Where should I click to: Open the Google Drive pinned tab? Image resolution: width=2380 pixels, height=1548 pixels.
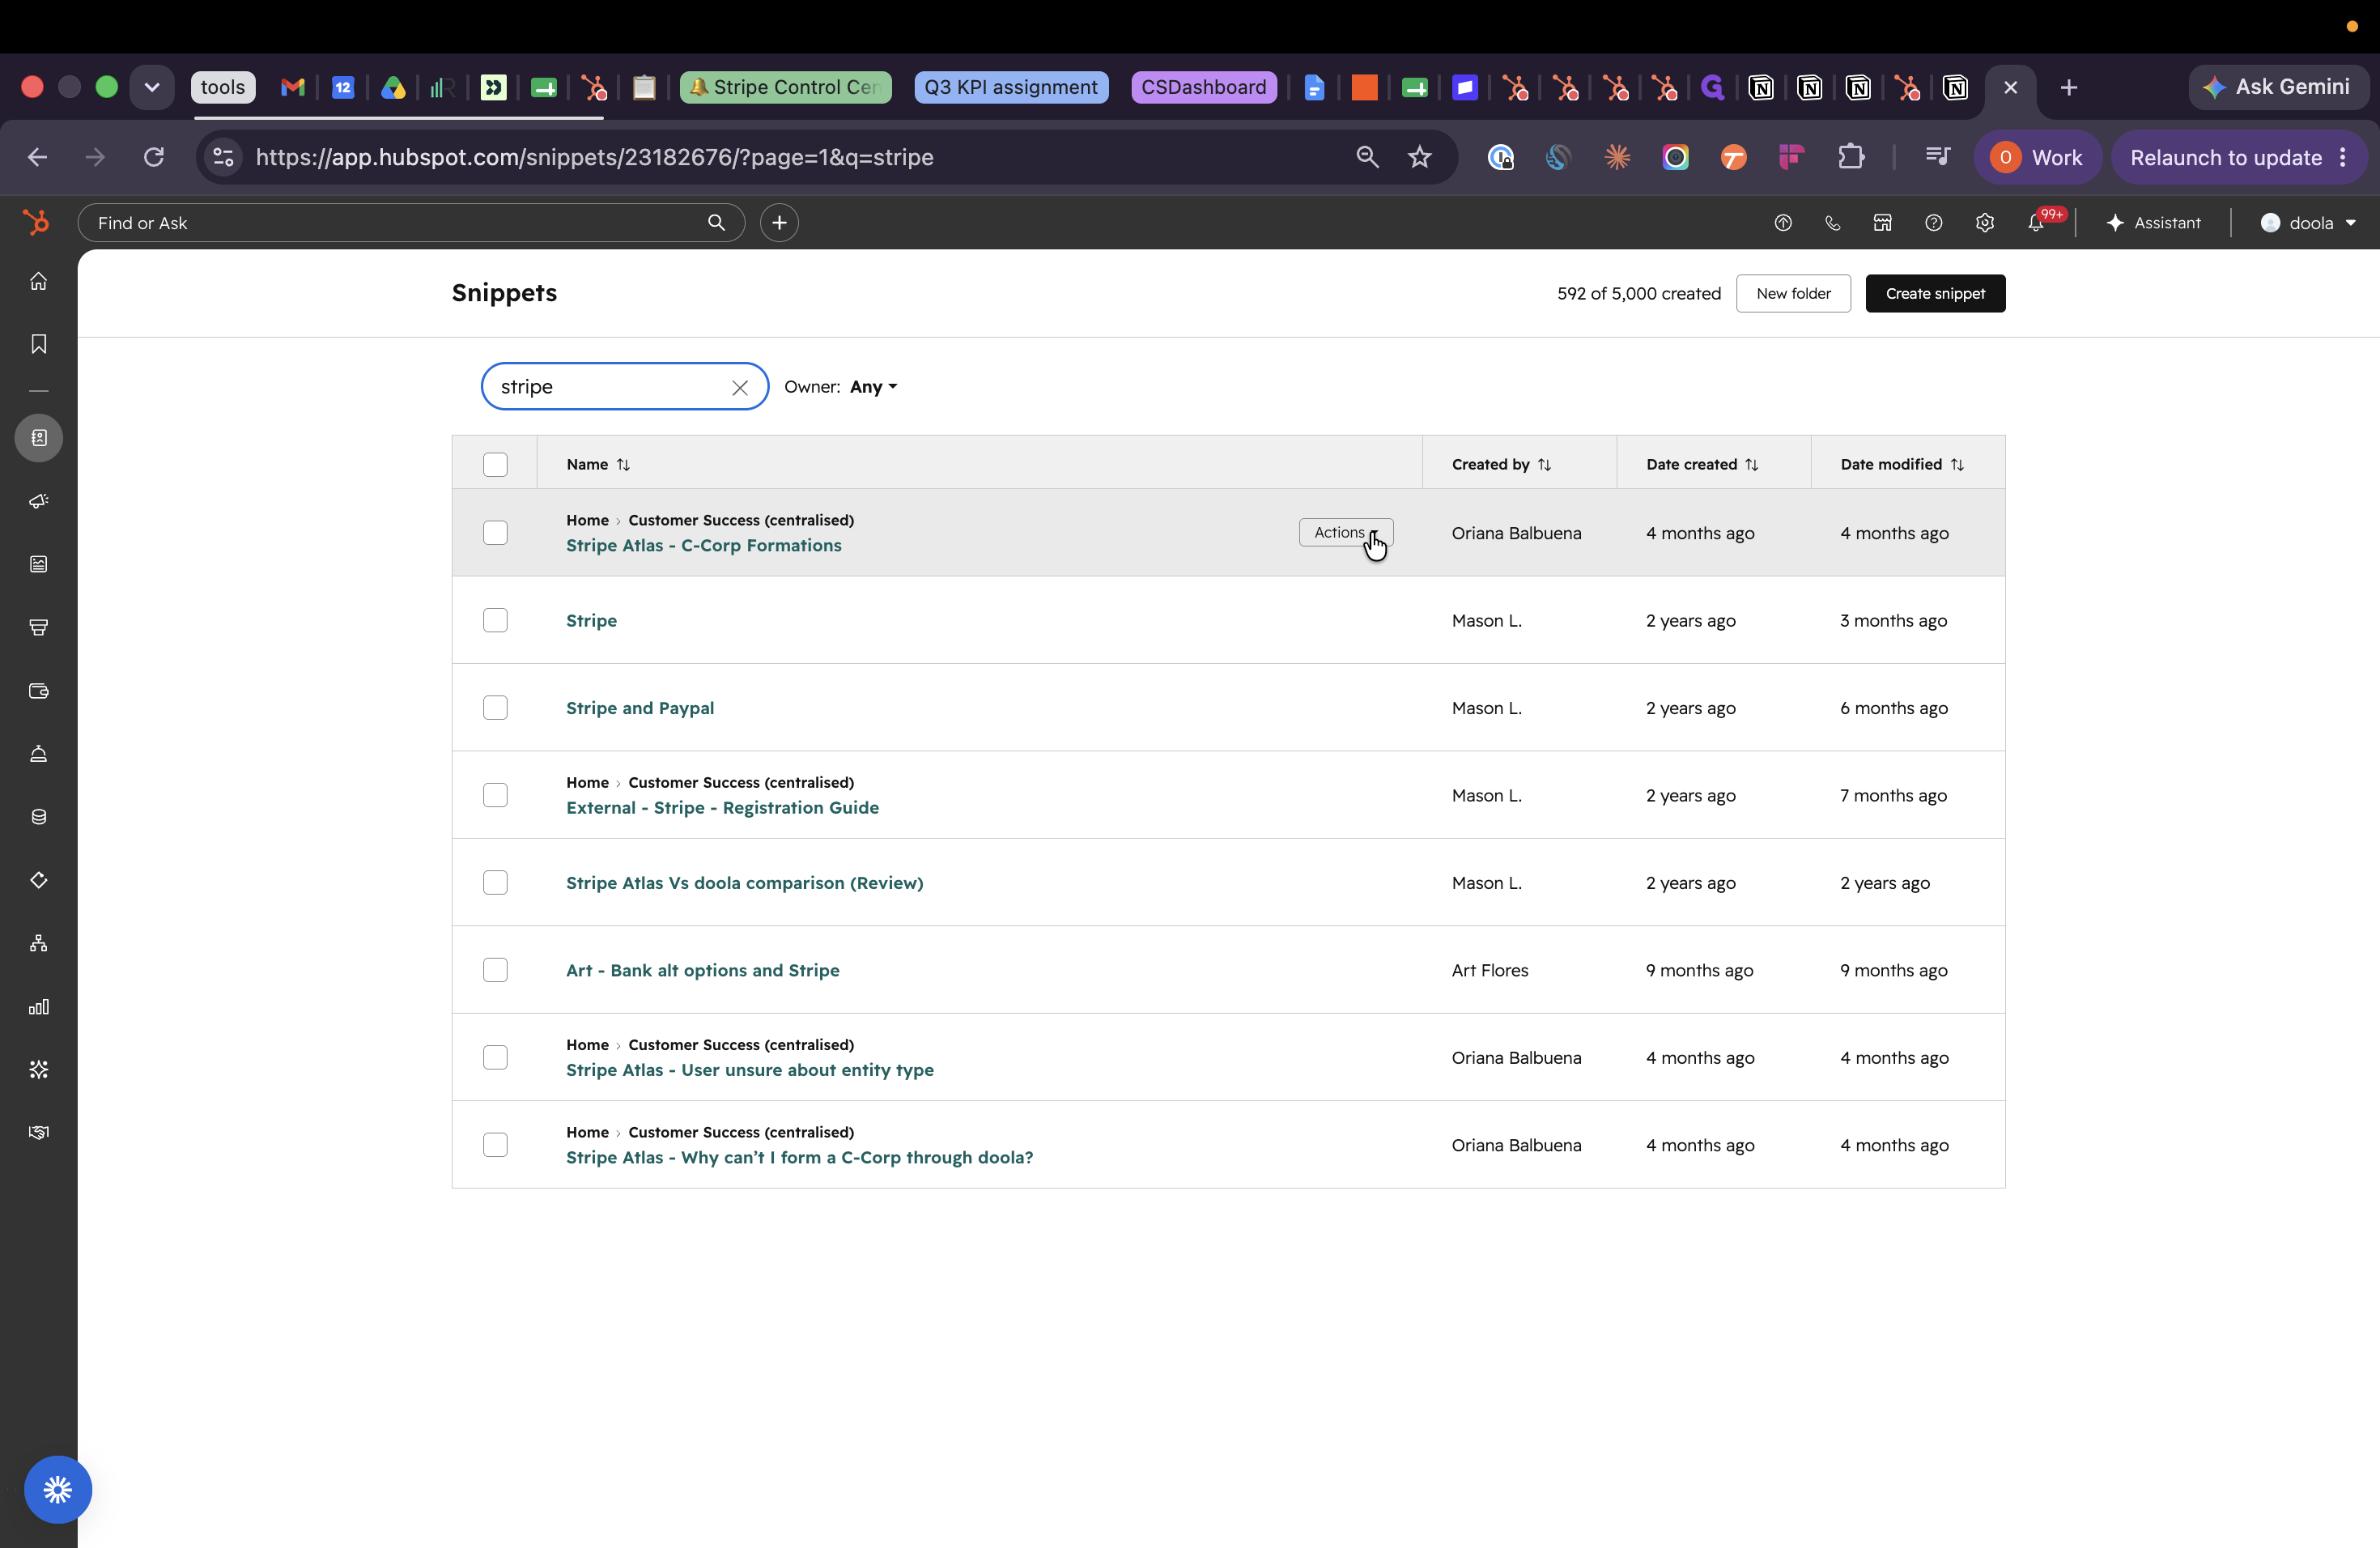click(393, 88)
